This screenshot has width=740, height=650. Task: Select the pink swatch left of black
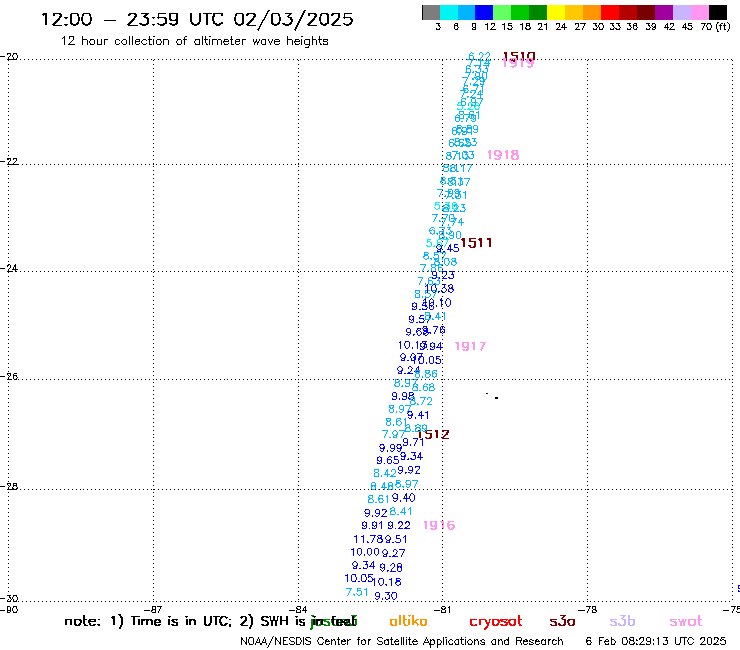click(x=700, y=12)
